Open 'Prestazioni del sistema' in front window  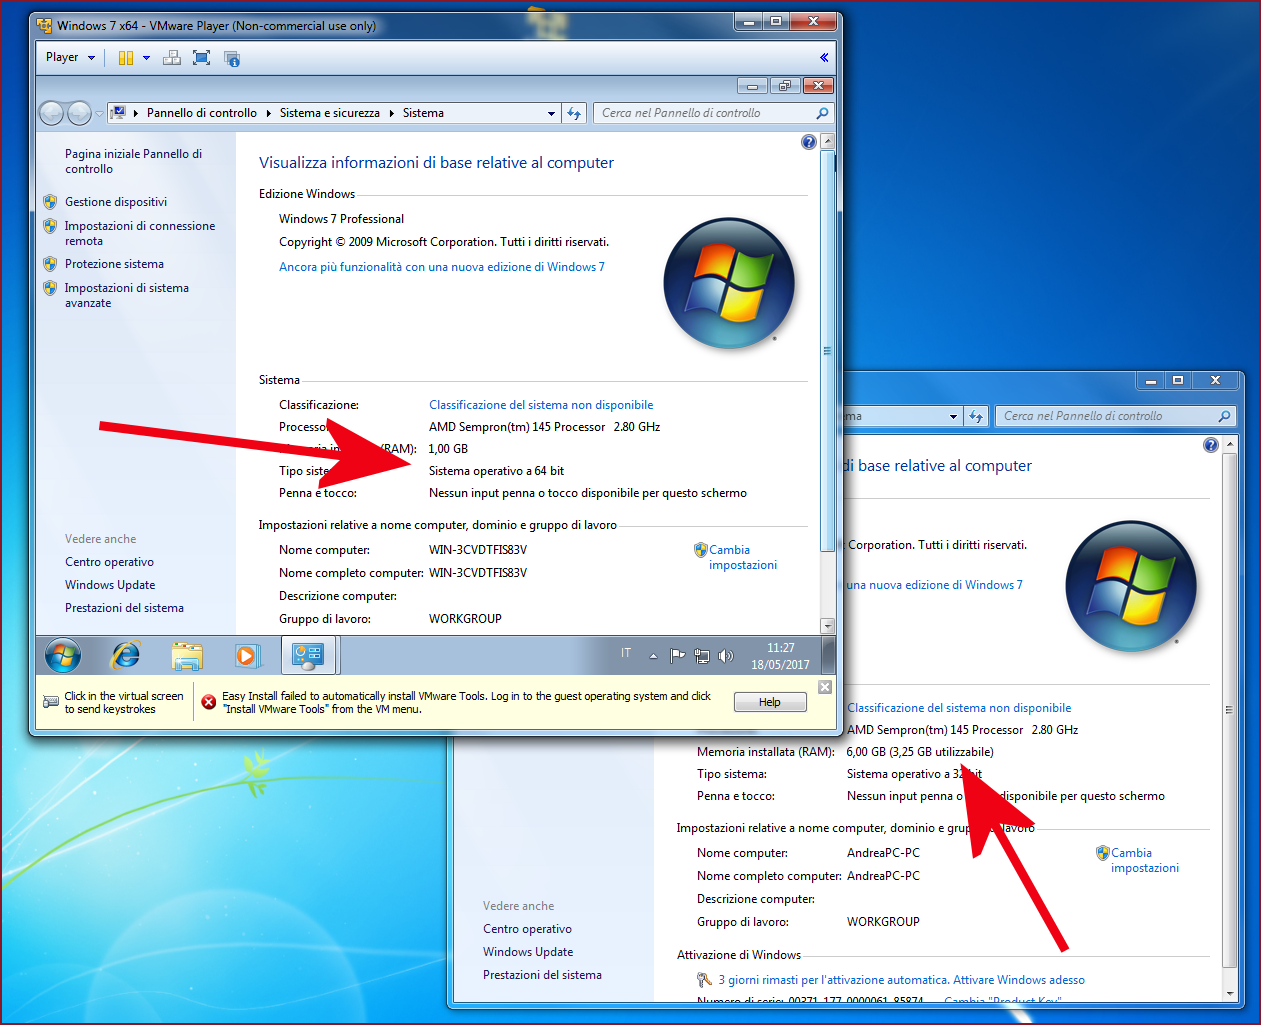124,608
